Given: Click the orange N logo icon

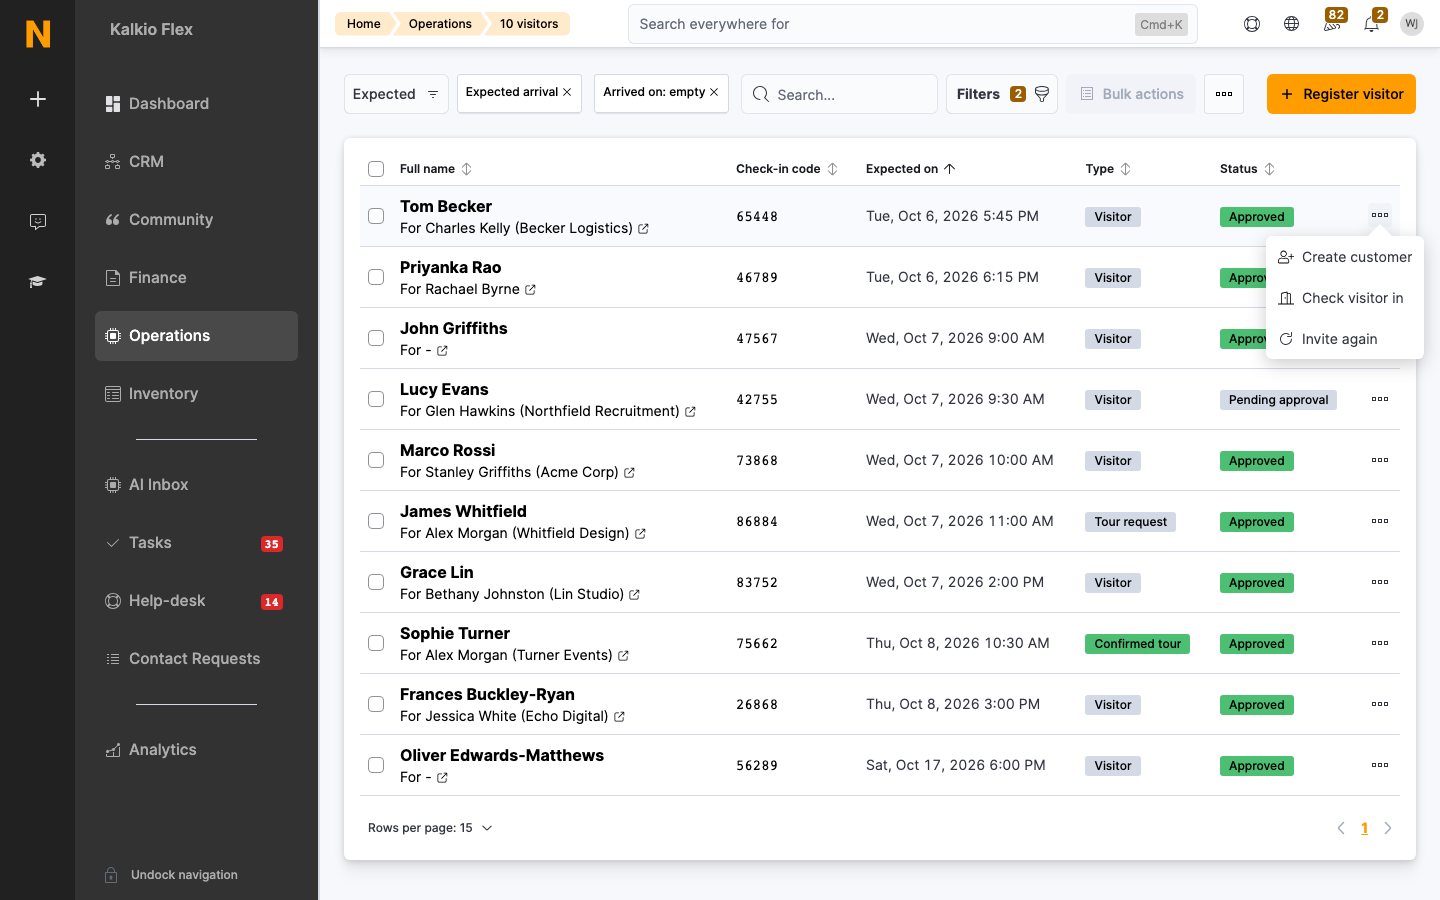Looking at the screenshot, I should [x=38, y=34].
